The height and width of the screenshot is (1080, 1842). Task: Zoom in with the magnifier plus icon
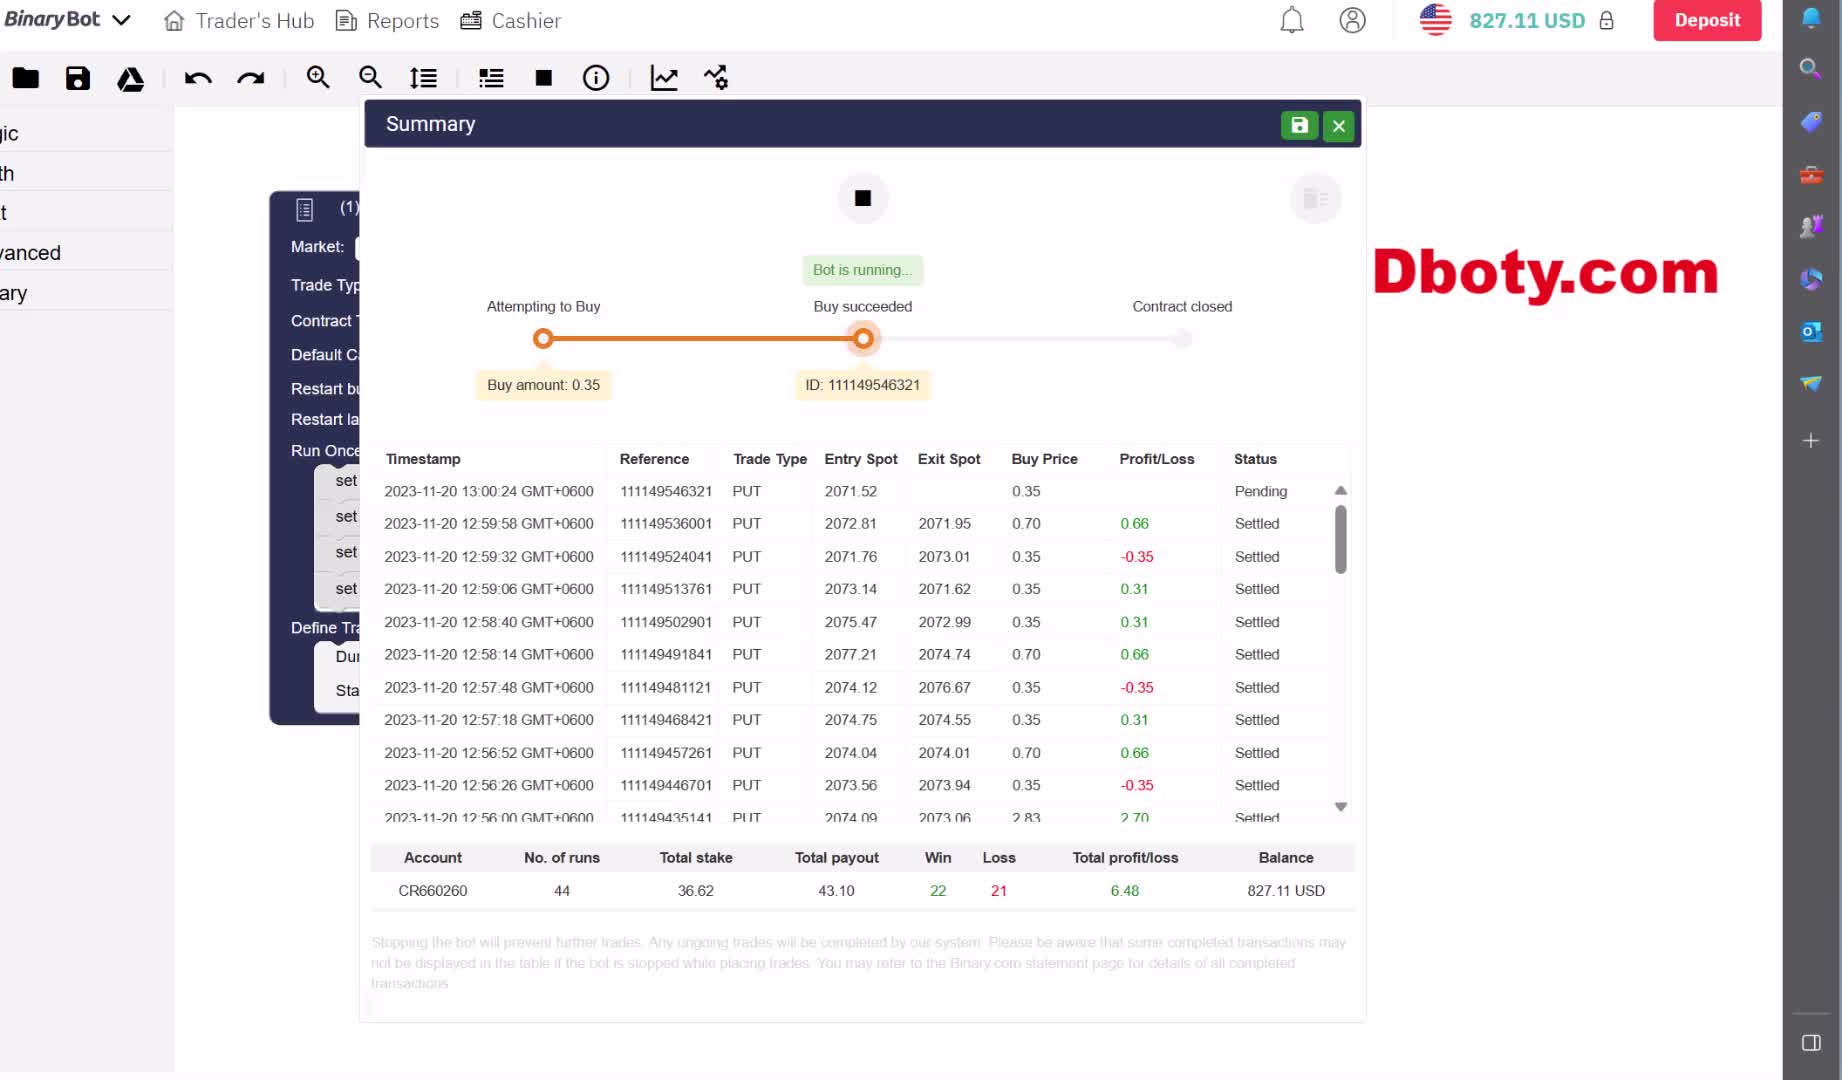click(318, 78)
